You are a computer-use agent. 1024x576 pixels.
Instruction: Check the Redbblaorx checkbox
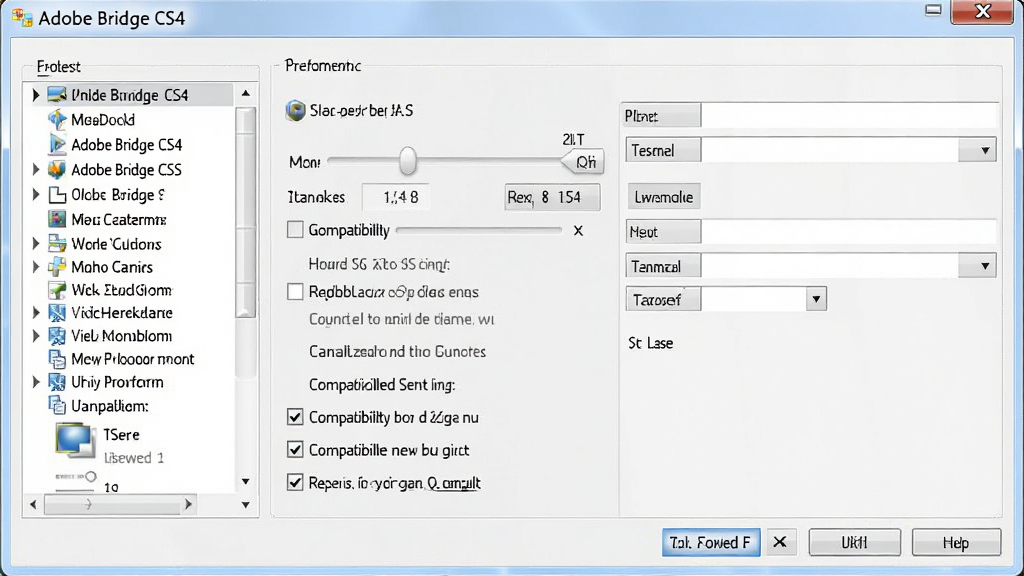[x=295, y=291]
